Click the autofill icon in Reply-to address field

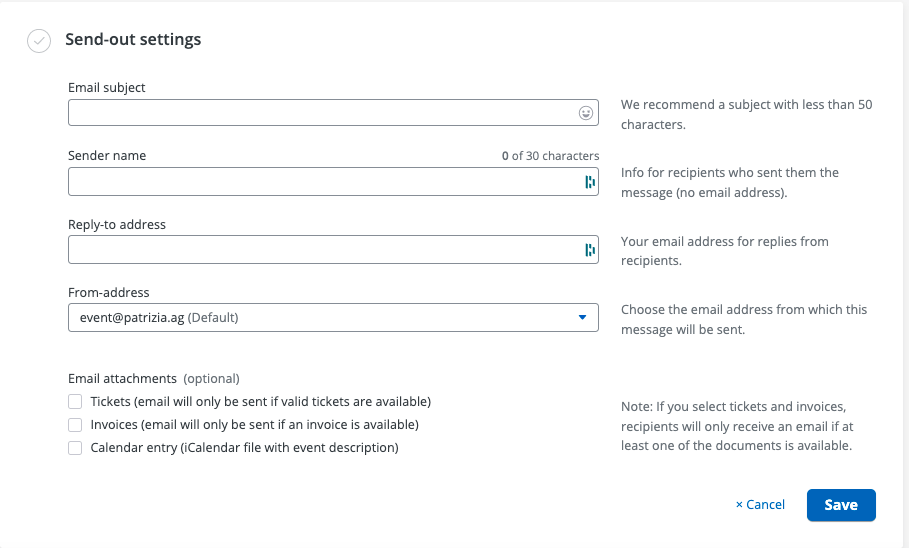[589, 249]
